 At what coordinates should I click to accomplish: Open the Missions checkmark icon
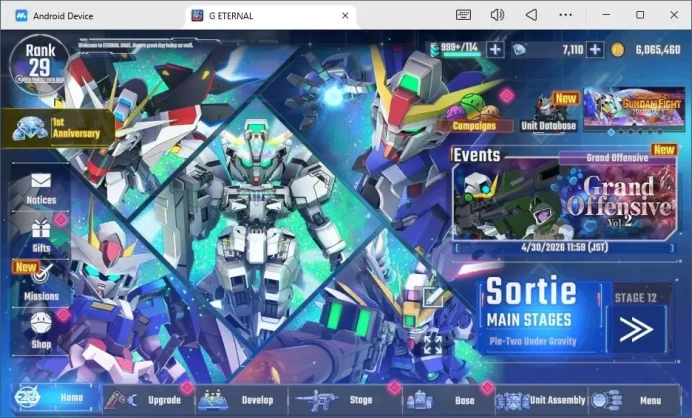coord(42,275)
